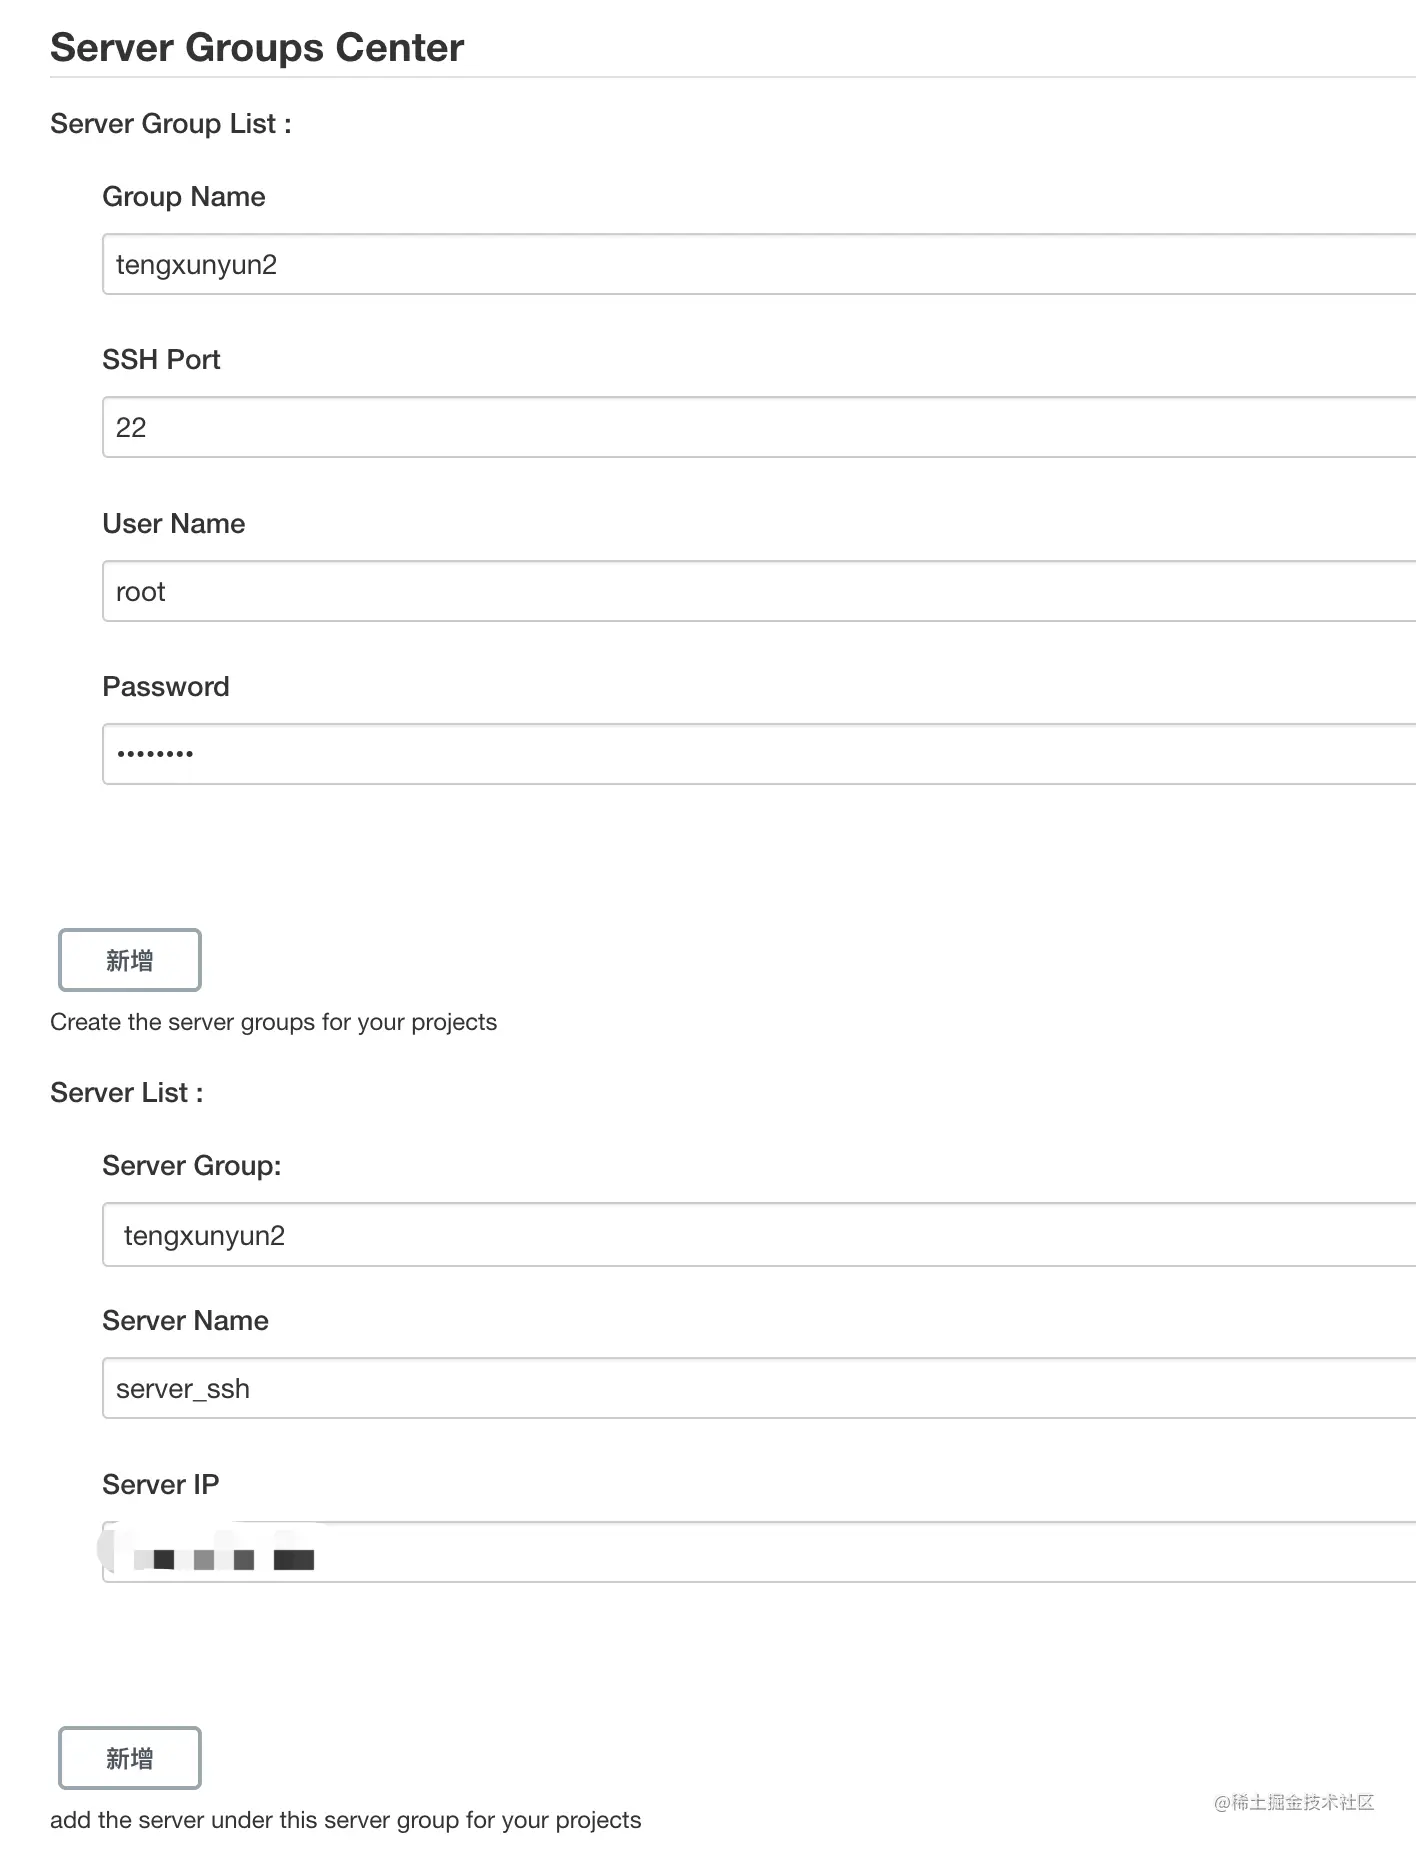Click the 'Server Group List :' label
The height and width of the screenshot is (1854, 1416).
click(x=171, y=124)
